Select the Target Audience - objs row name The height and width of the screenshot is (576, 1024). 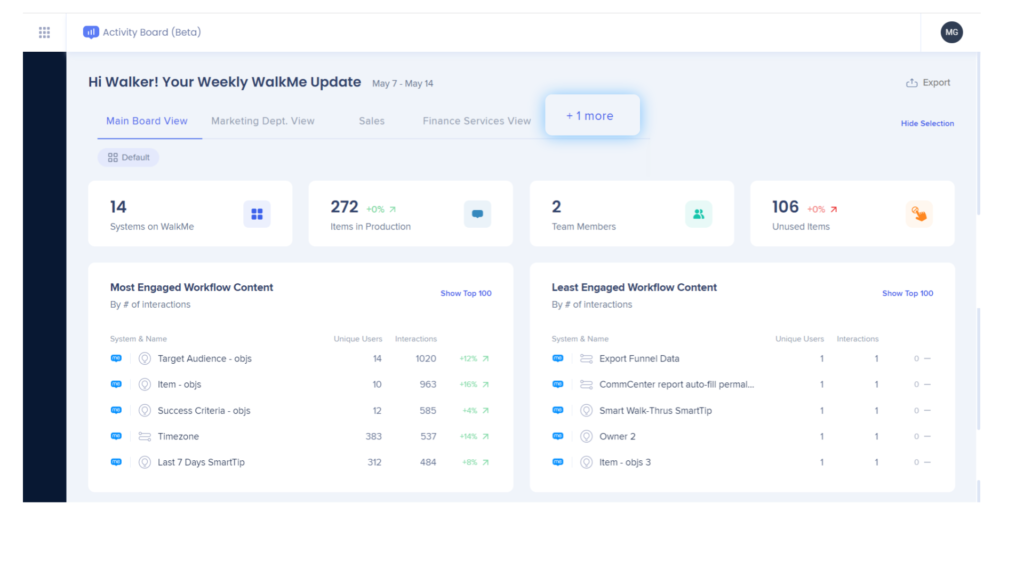click(204, 359)
